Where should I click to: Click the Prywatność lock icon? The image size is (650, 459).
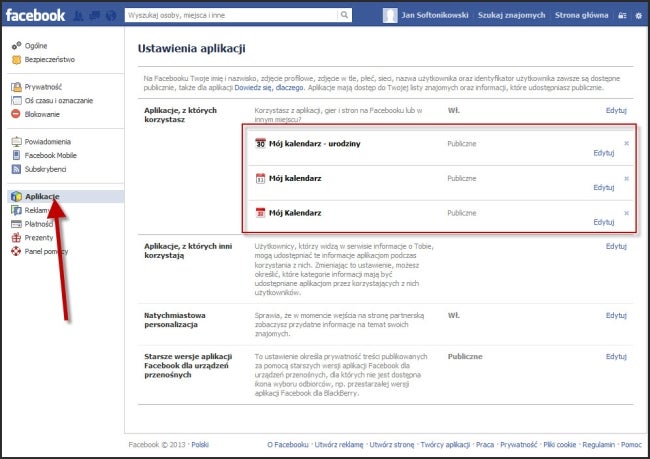tap(16, 87)
